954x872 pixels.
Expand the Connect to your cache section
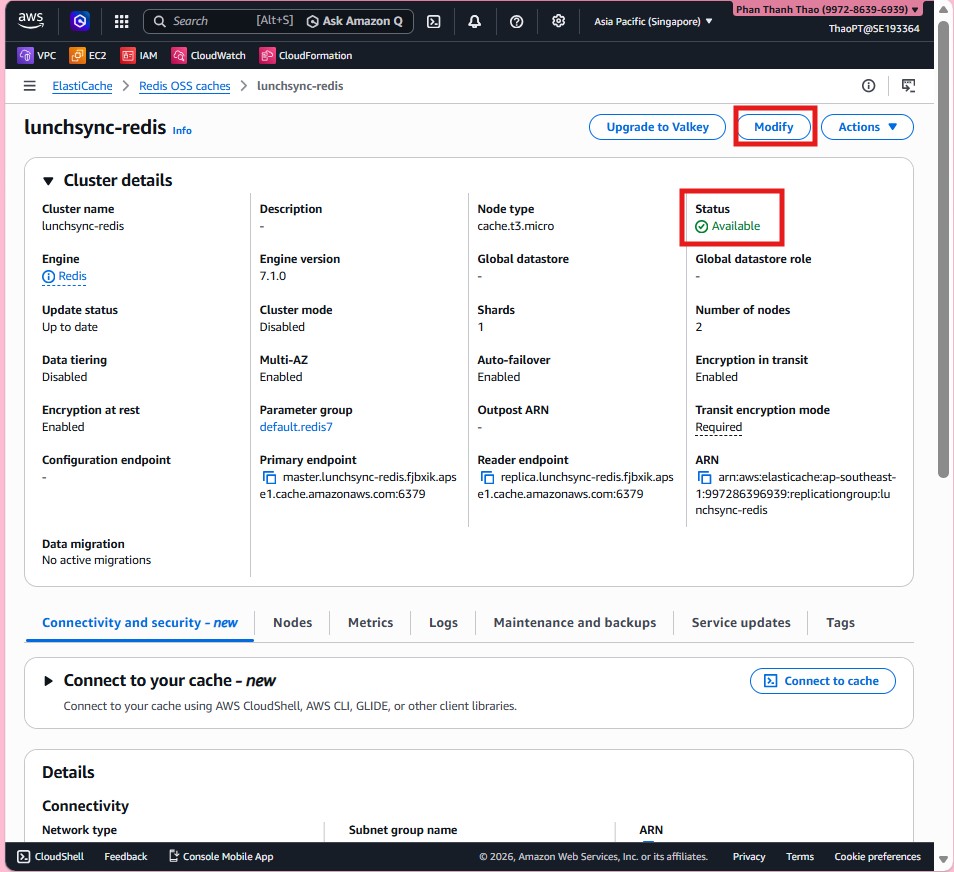[48, 679]
